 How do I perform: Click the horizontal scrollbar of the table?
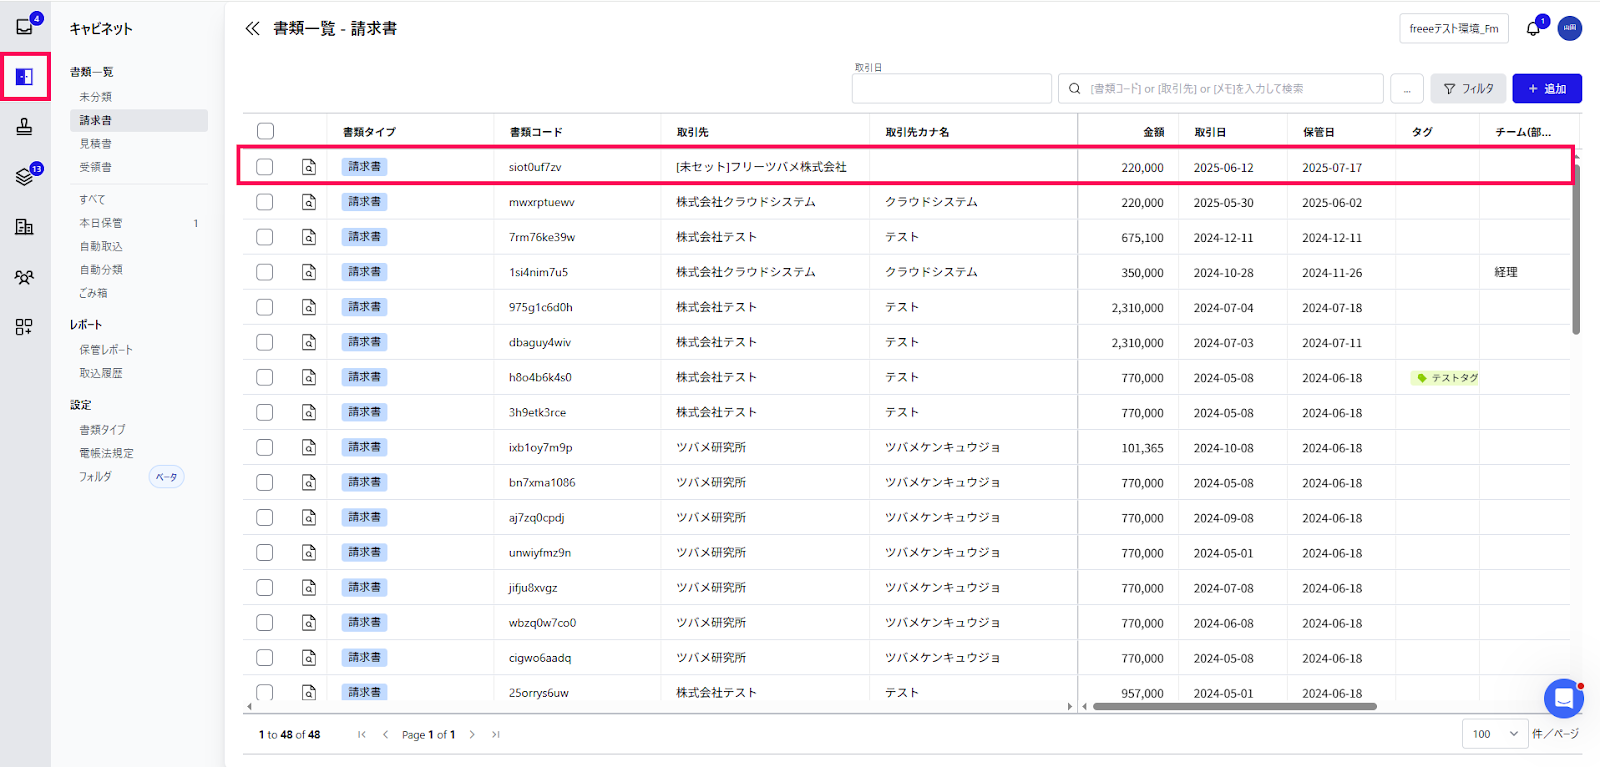coord(1235,706)
